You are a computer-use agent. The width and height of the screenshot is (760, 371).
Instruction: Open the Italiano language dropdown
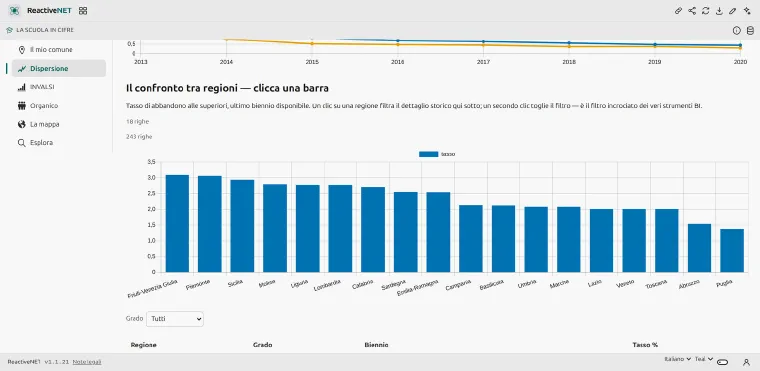coord(678,359)
